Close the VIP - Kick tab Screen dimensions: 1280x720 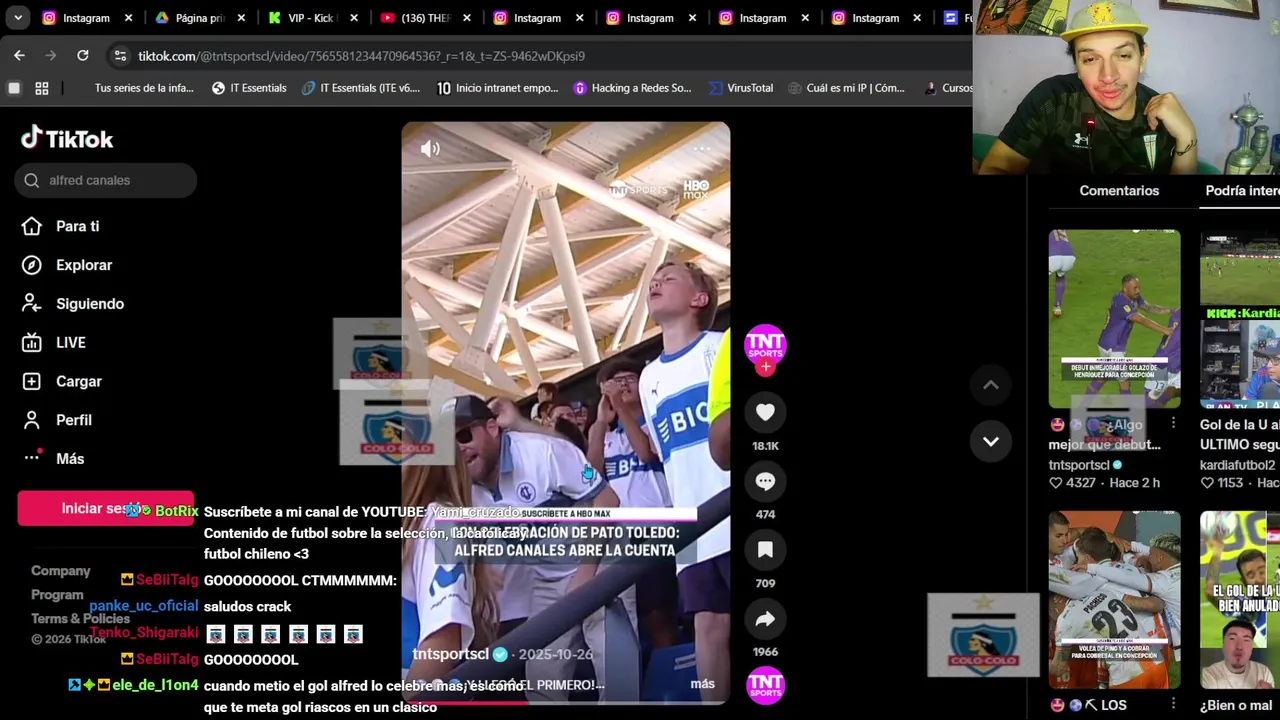click(354, 18)
